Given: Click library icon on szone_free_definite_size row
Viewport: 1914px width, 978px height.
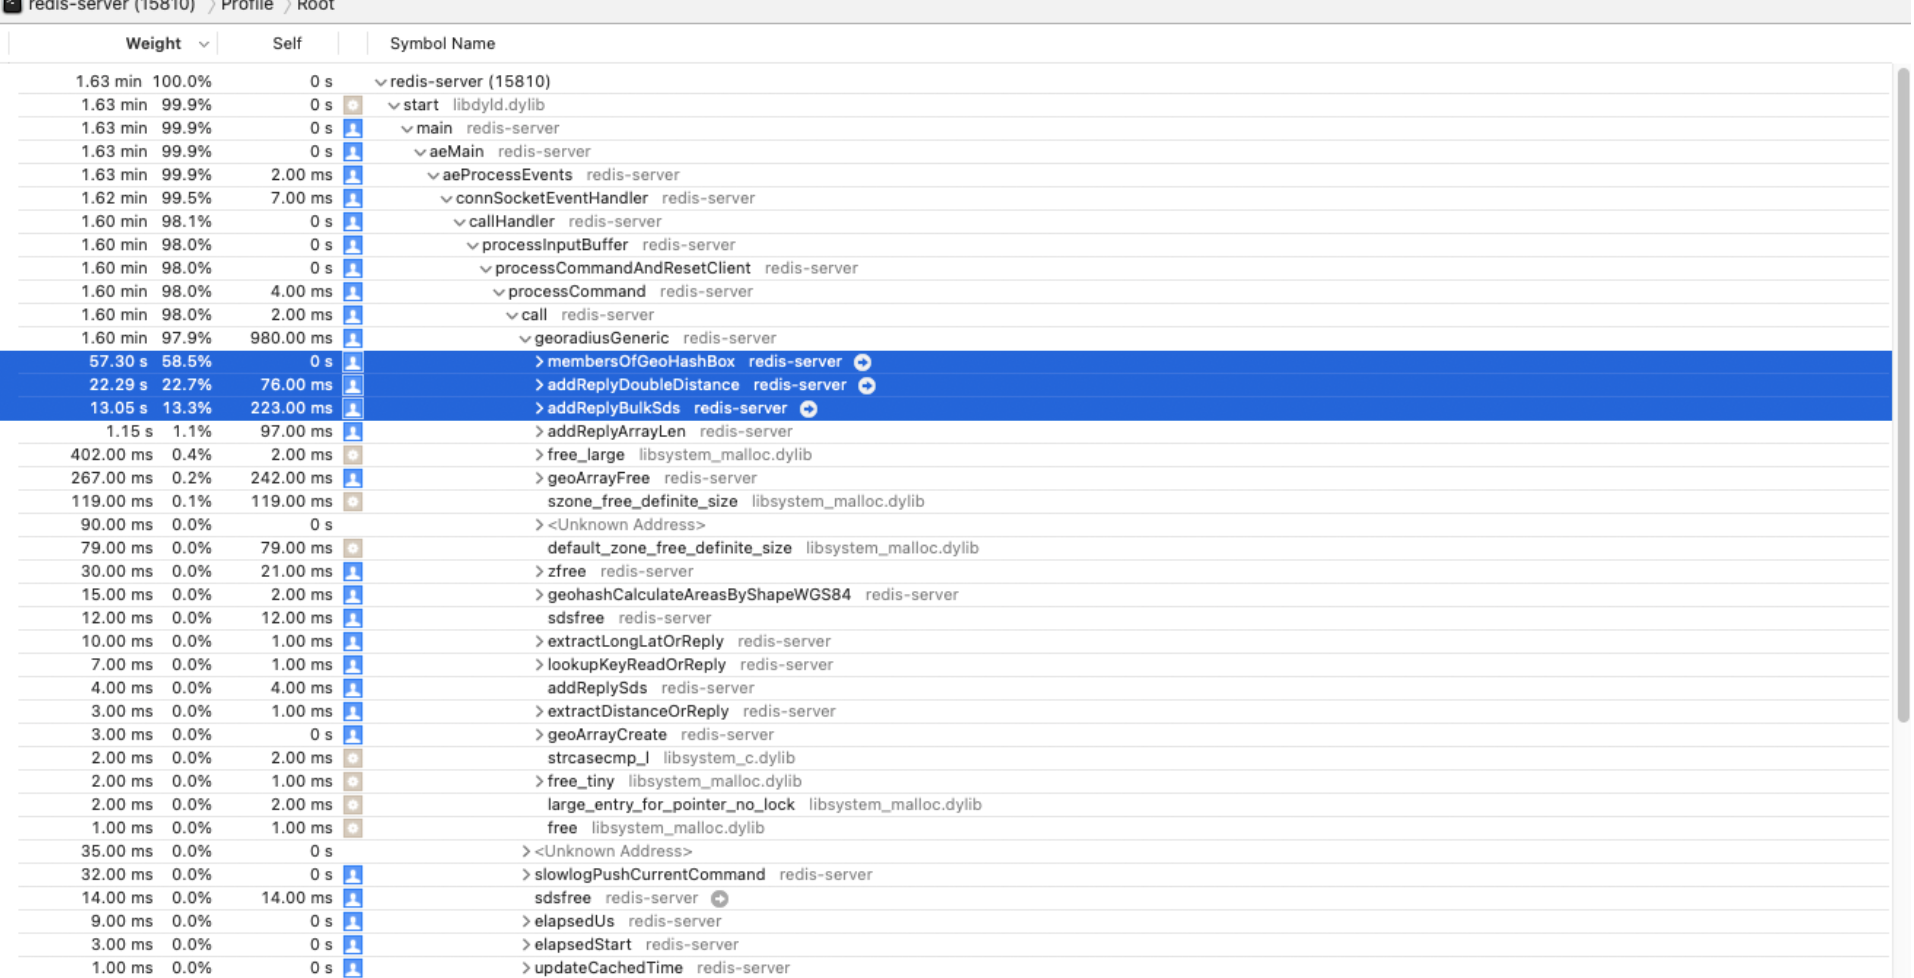Looking at the screenshot, I should tap(353, 501).
